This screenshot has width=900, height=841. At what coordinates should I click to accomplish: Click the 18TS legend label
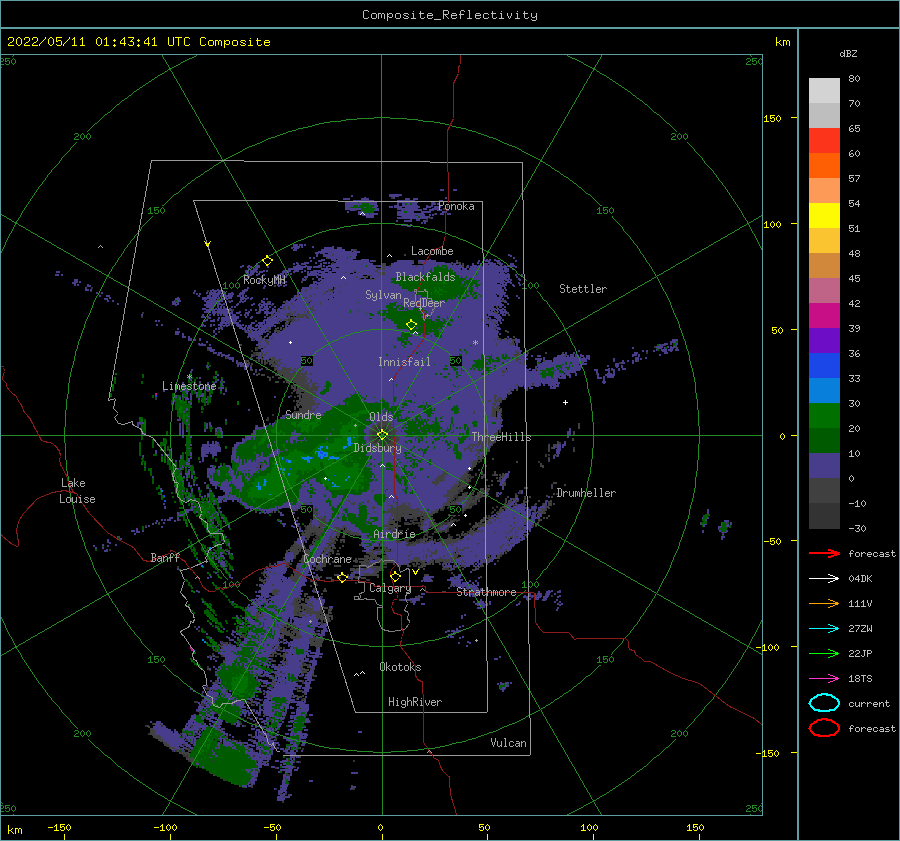(860, 679)
